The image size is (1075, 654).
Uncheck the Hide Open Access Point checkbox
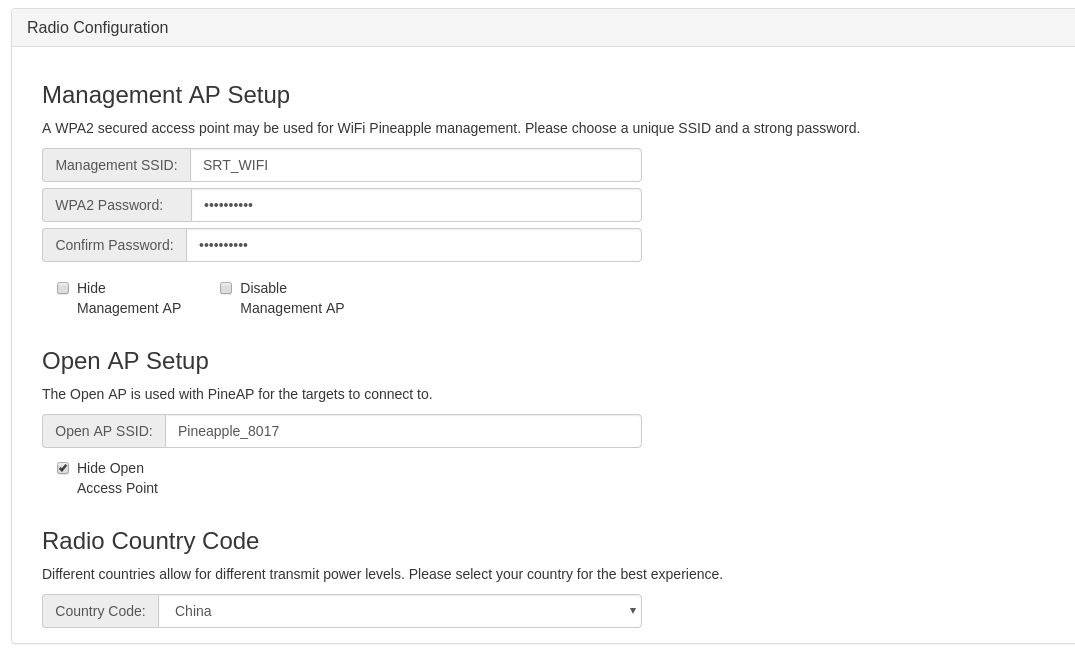63,468
